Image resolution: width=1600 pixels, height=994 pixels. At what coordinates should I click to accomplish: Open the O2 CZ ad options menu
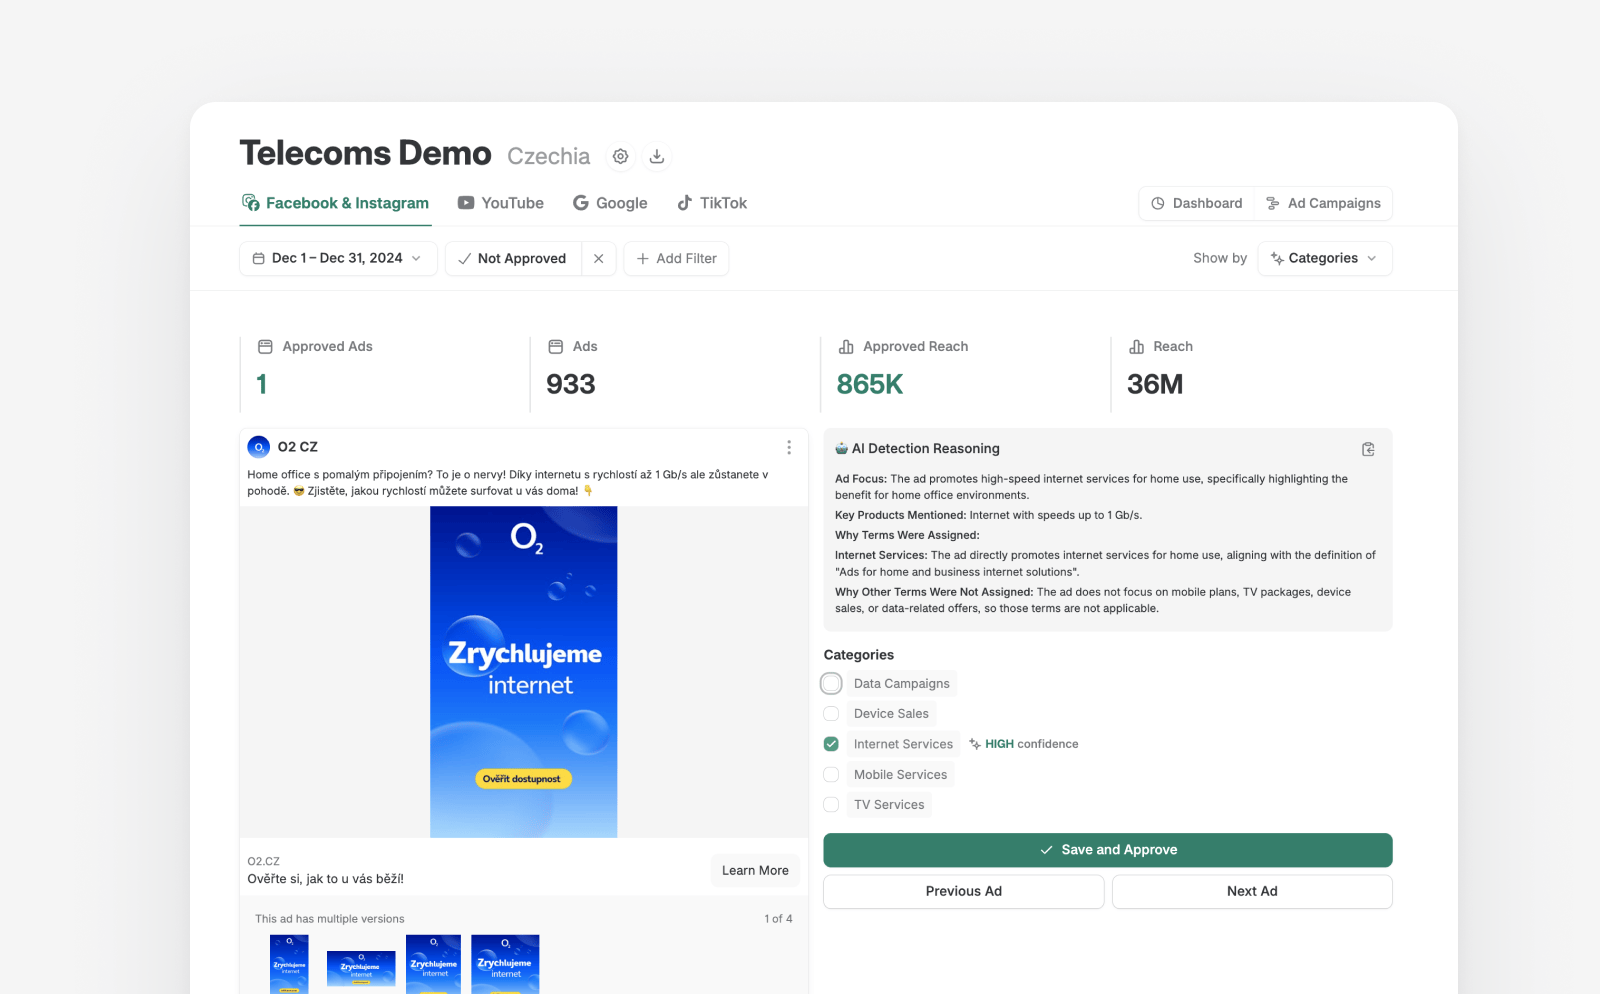click(x=789, y=447)
